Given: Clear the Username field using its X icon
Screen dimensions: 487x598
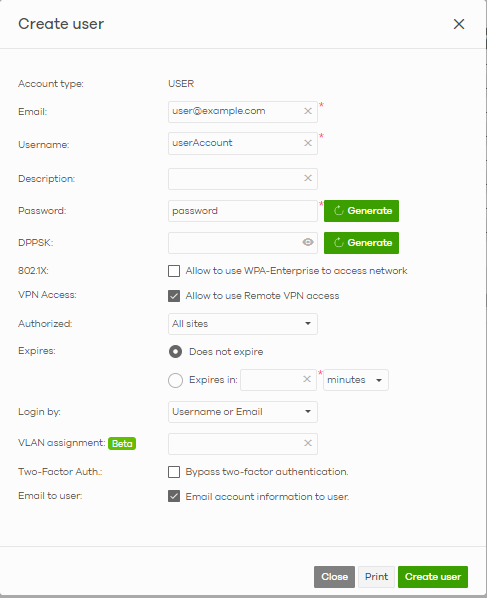Looking at the screenshot, I should 308,143.
